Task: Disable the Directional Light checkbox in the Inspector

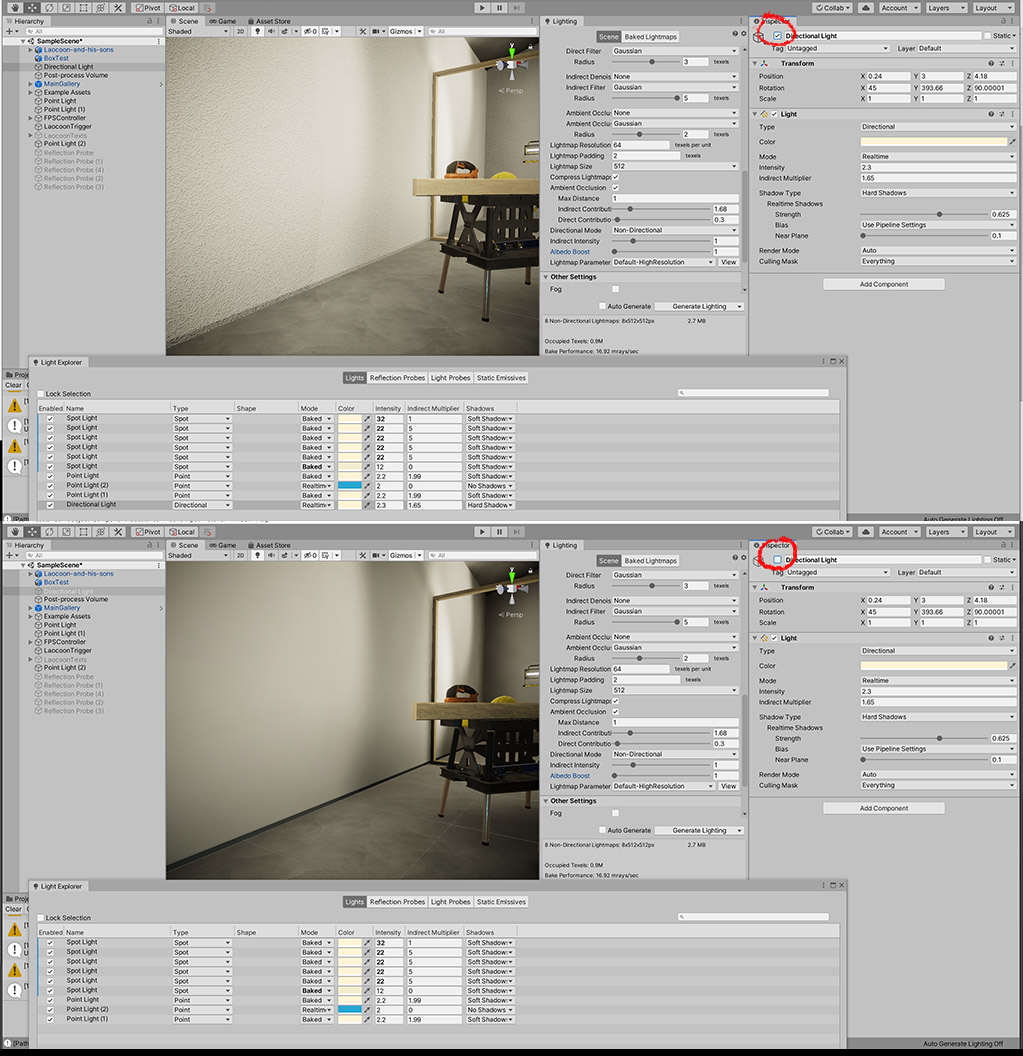Action: 776,37
